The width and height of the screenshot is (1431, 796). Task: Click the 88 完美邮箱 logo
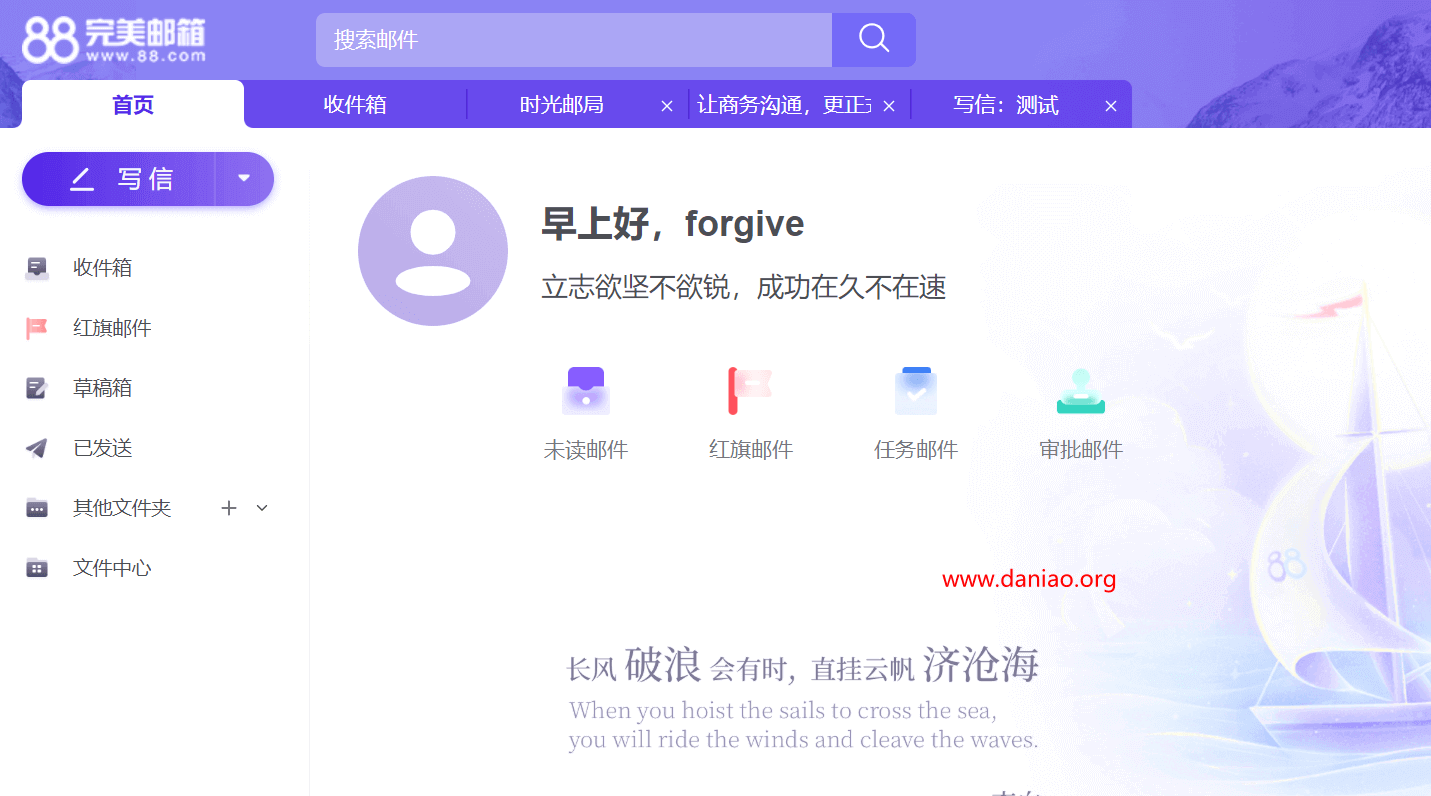click(x=114, y=40)
